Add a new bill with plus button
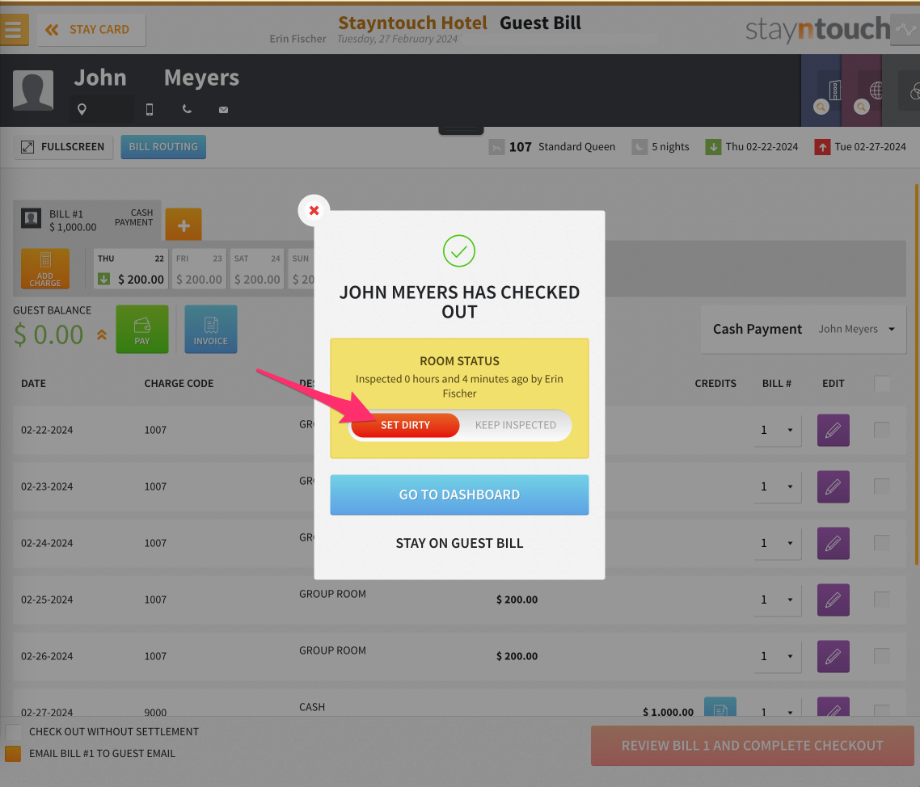920x787 pixels. [183, 225]
